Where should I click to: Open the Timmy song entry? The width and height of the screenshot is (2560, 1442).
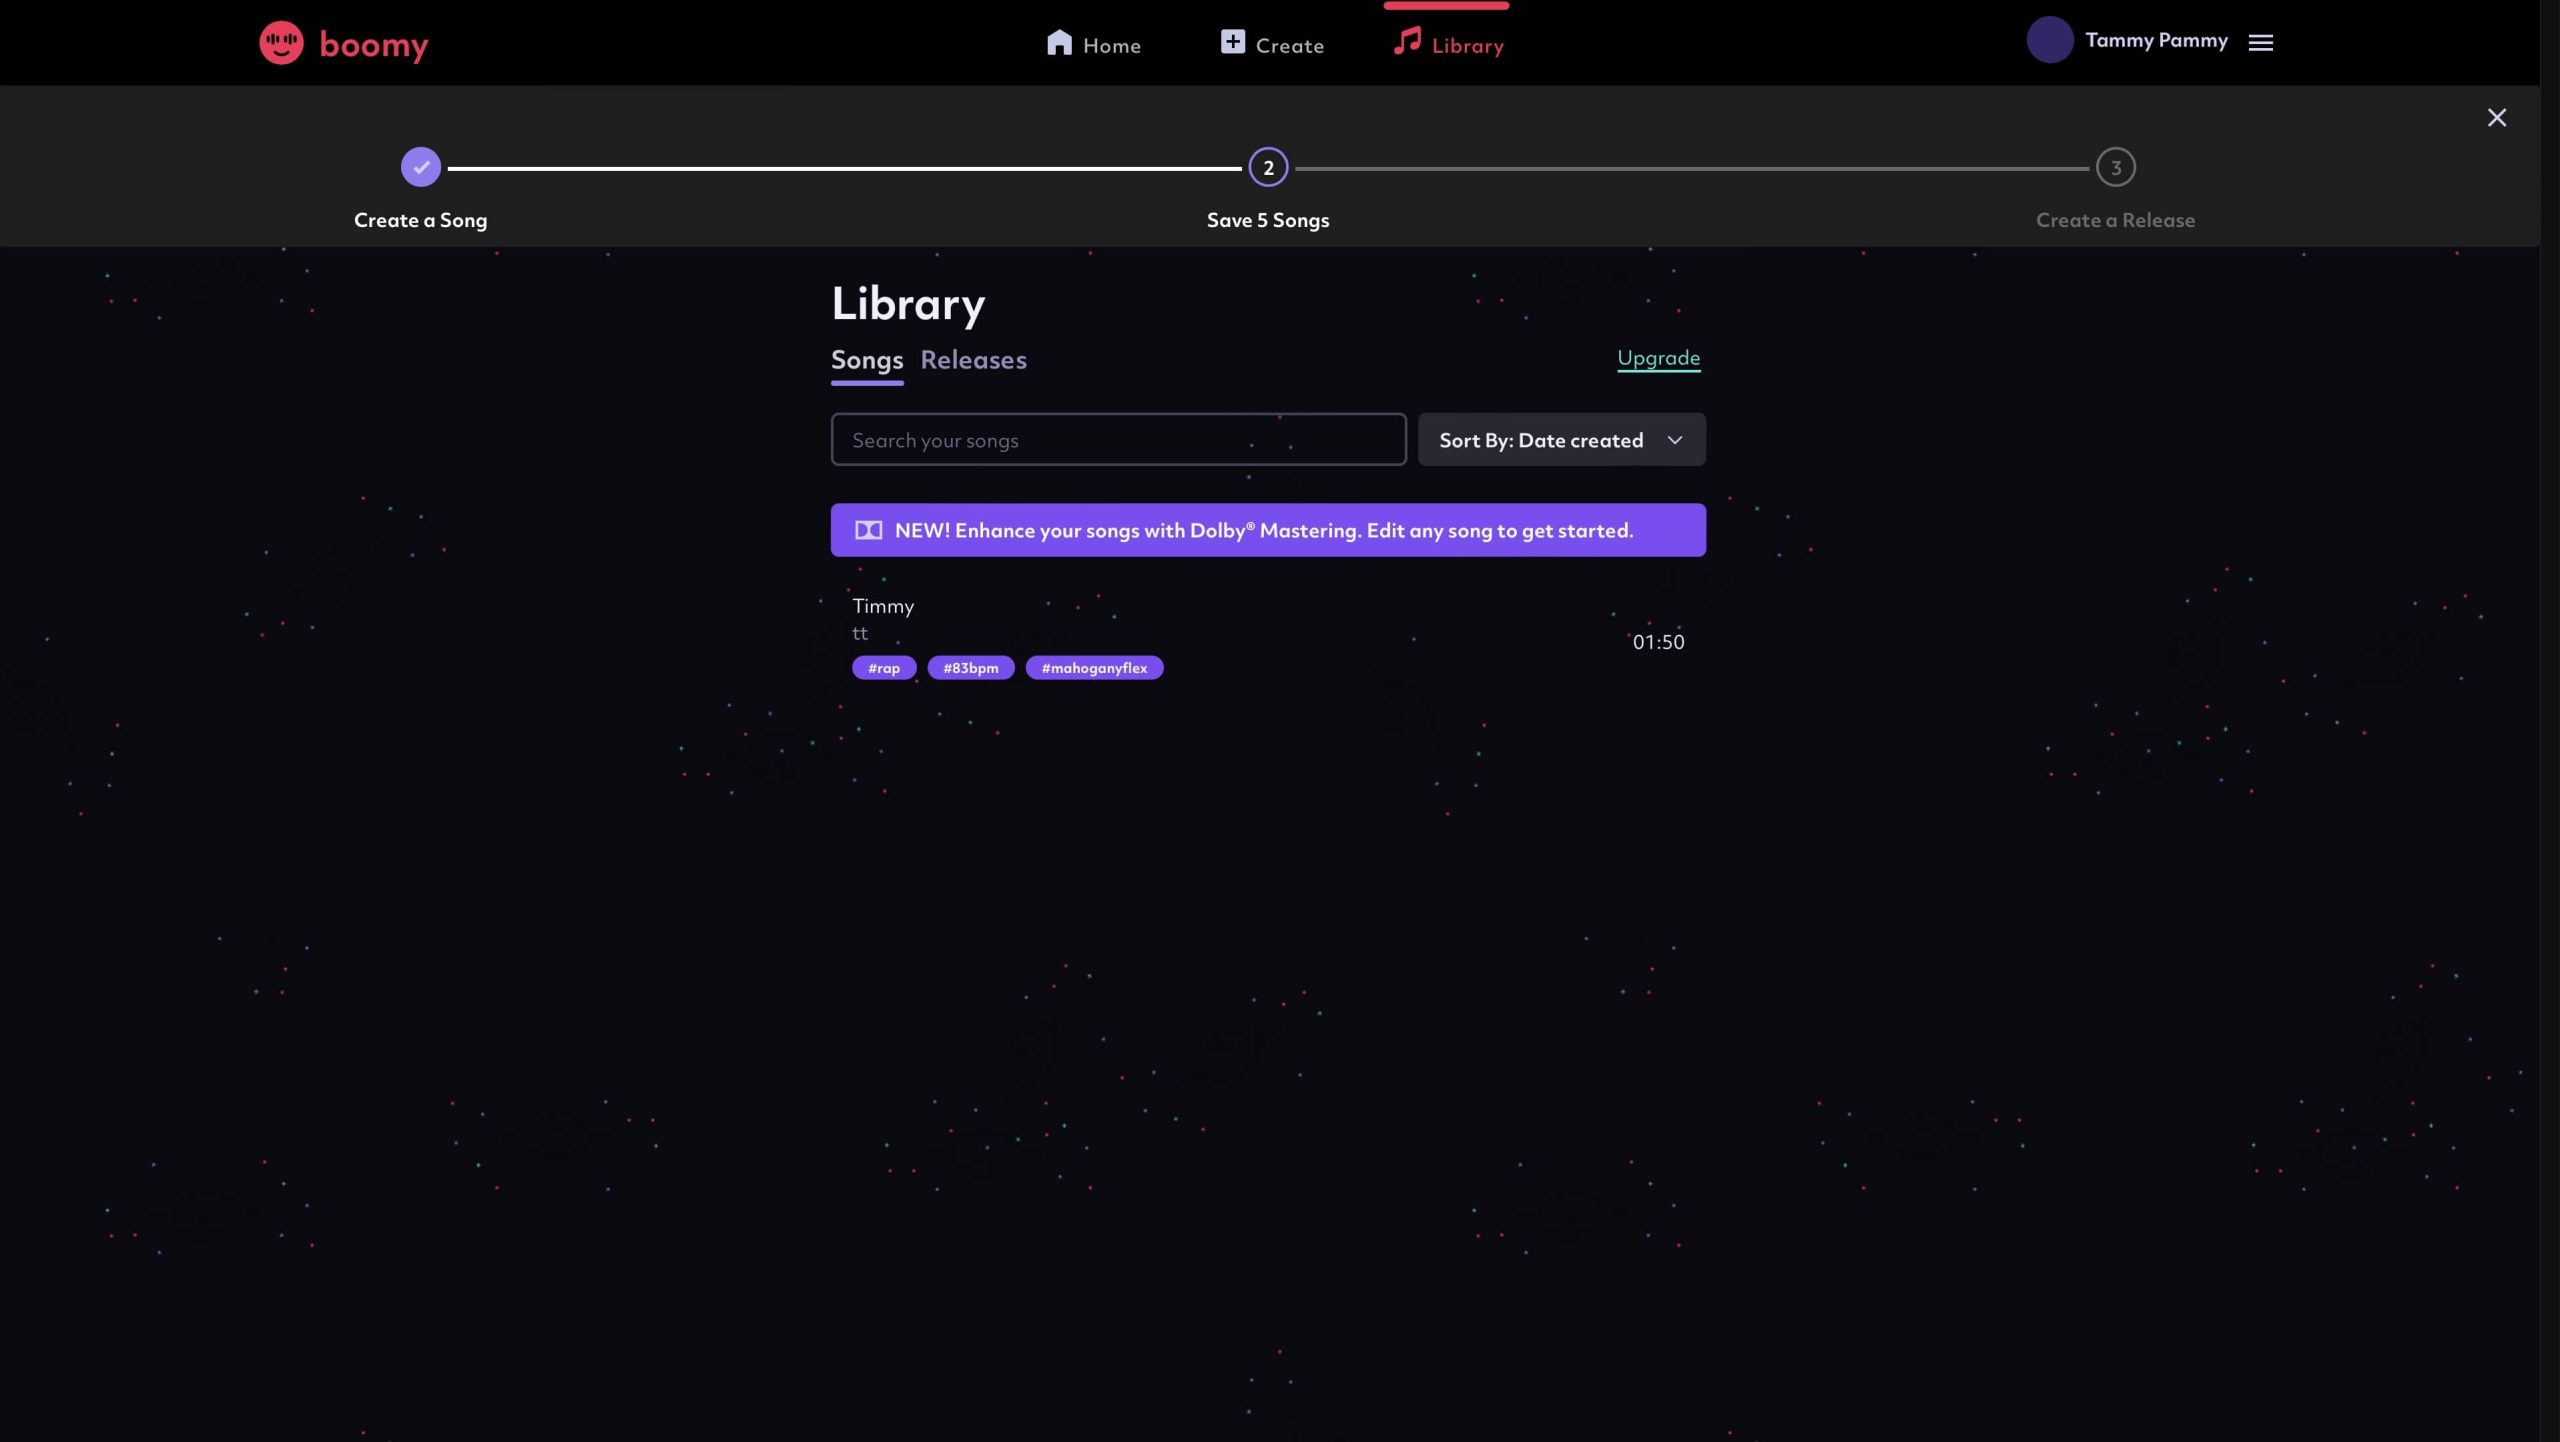882,606
